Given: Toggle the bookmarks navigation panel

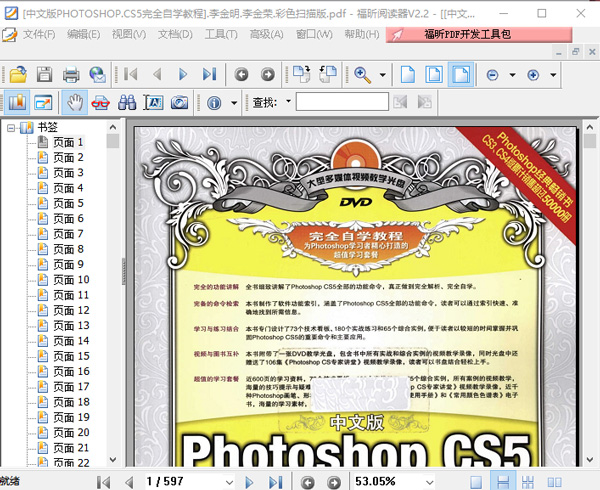Looking at the screenshot, I should tap(17, 103).
